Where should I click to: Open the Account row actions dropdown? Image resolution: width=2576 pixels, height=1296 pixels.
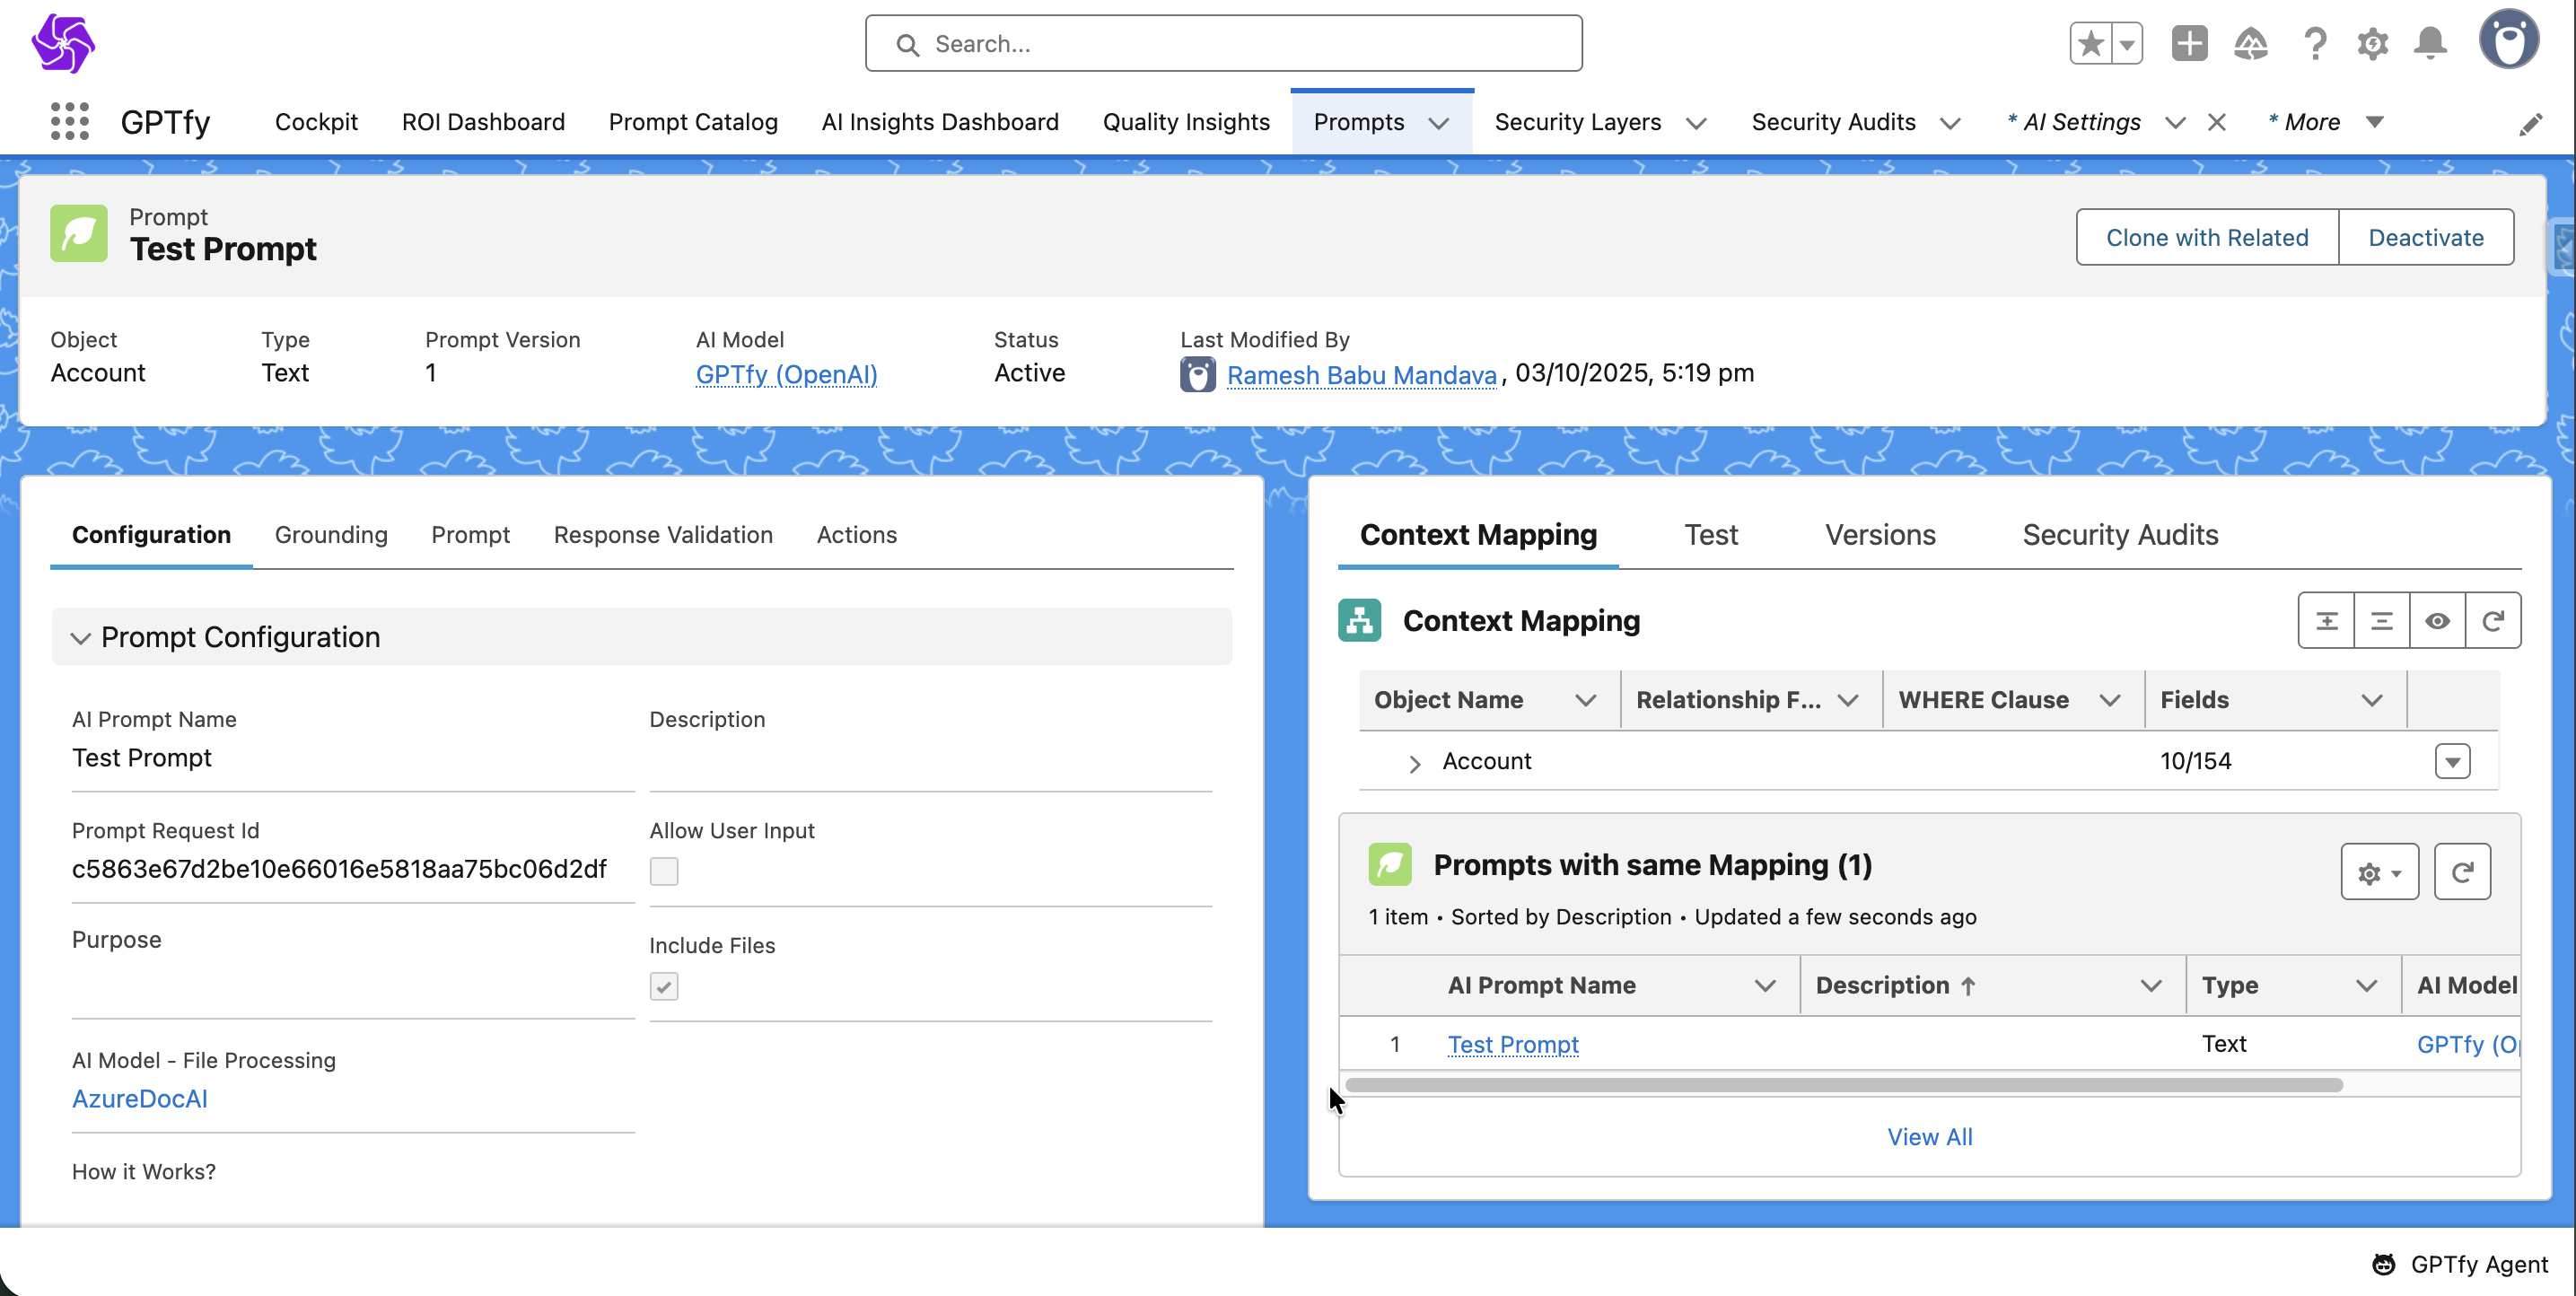[2452, 762]
